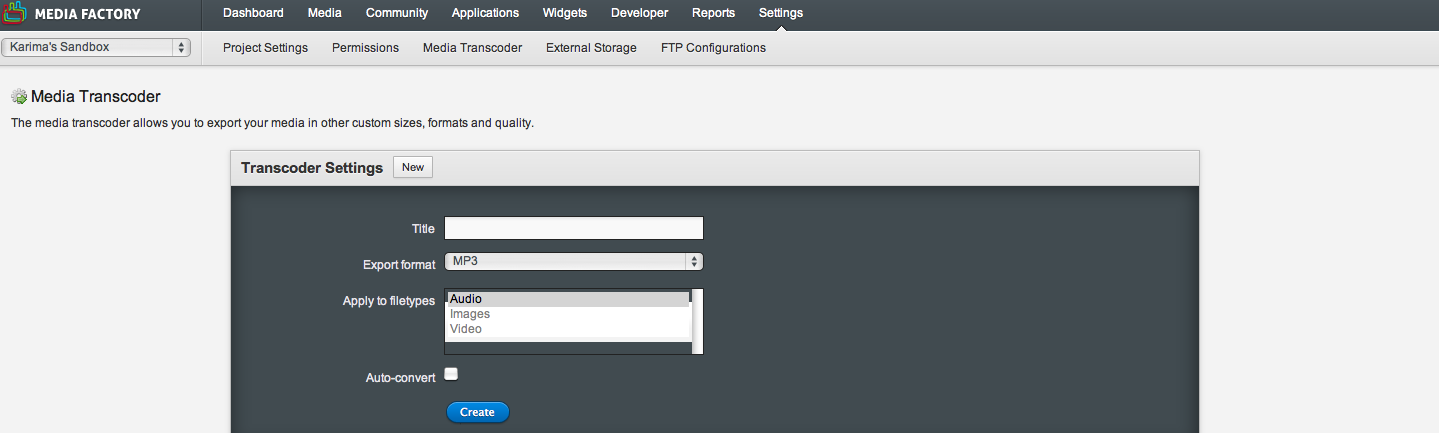The height and width of the screenshot is (433, 1439).
Task: Go to the Reports section
Action: (713, 13)
